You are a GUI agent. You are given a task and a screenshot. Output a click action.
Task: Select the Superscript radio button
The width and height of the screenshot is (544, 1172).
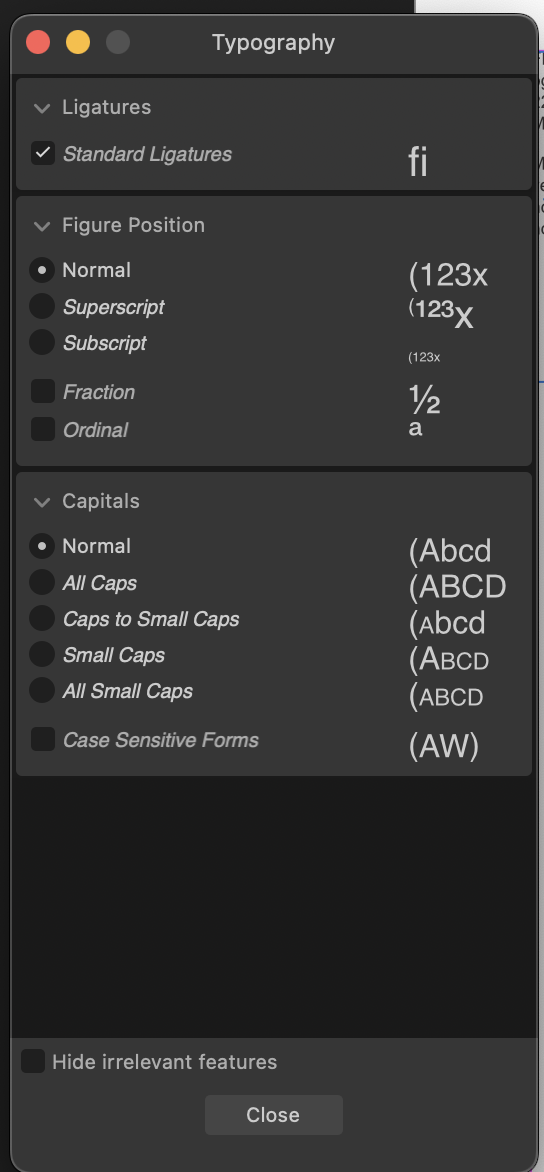pyautogui.click(x=42, y=306)
